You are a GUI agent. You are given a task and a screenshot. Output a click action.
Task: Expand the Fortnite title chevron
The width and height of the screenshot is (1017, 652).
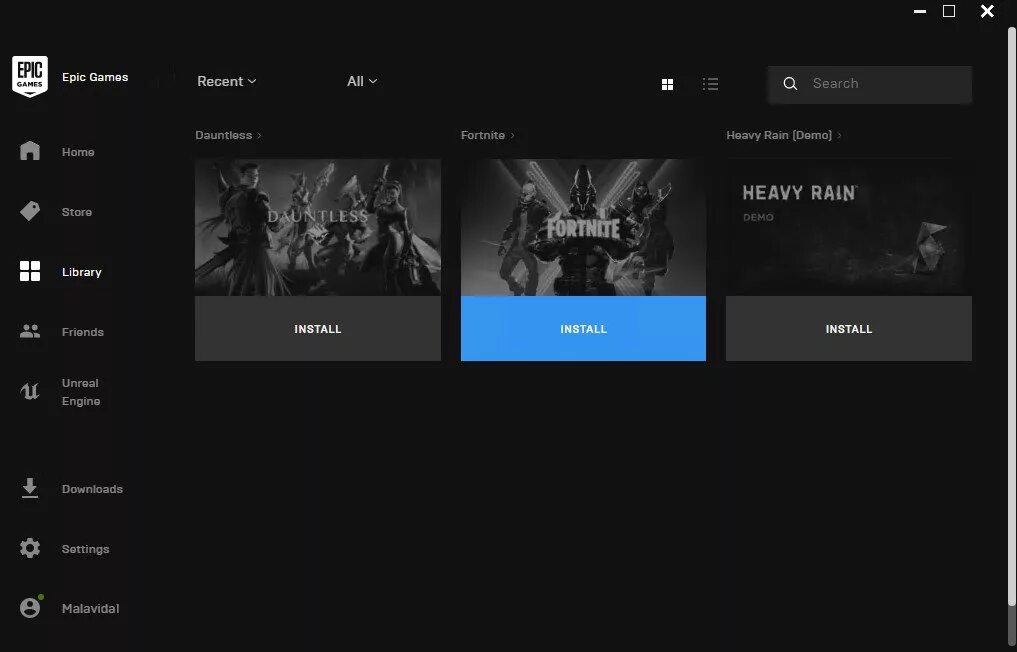pos(512,136)
